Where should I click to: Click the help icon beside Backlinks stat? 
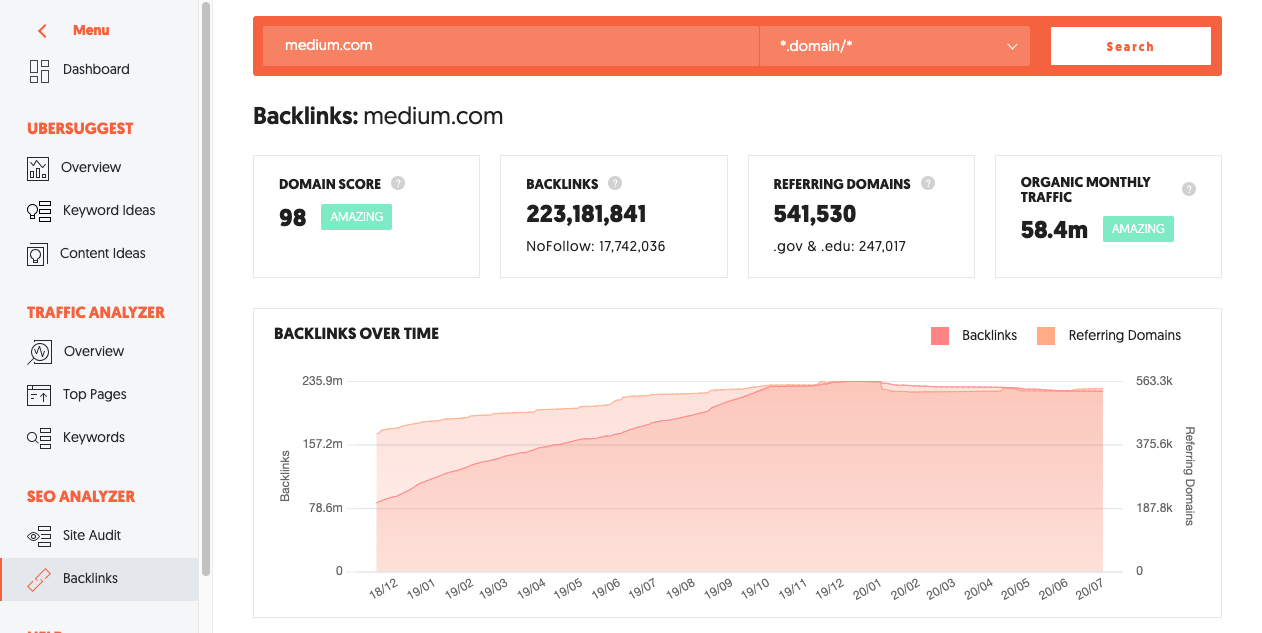615,183
